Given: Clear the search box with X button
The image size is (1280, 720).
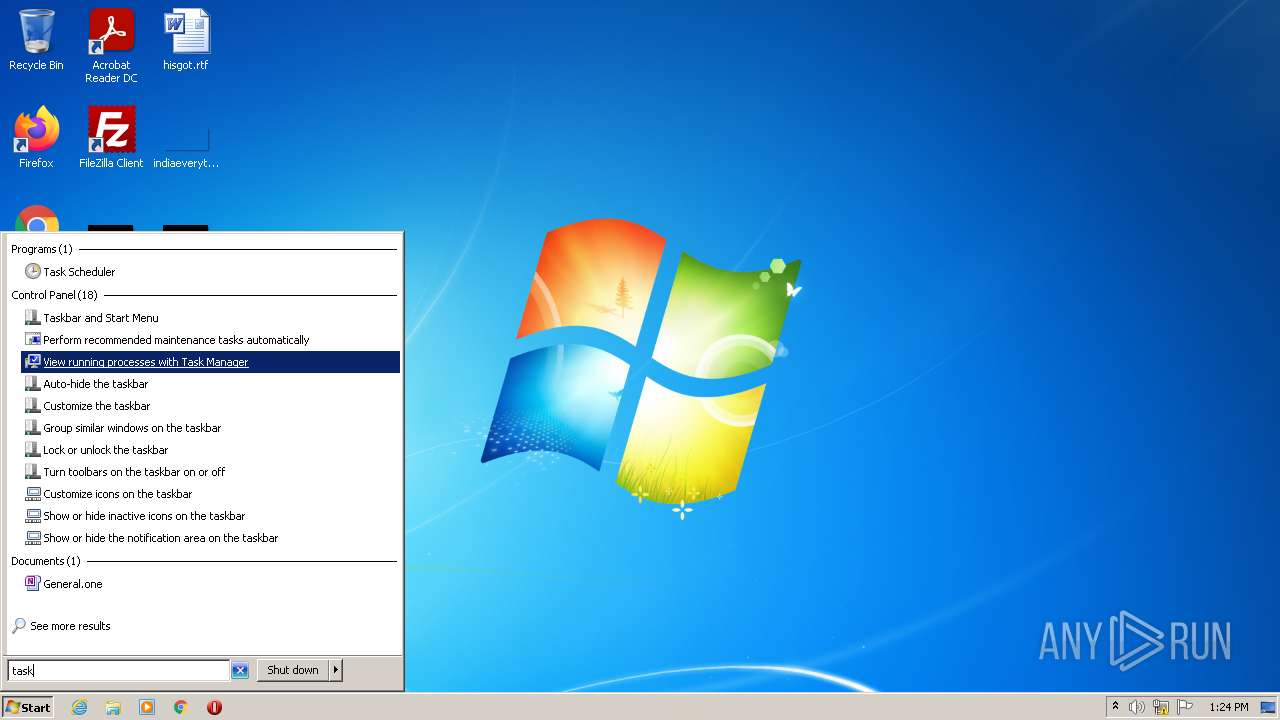Looking at the screenshot, I should (240, 671).
